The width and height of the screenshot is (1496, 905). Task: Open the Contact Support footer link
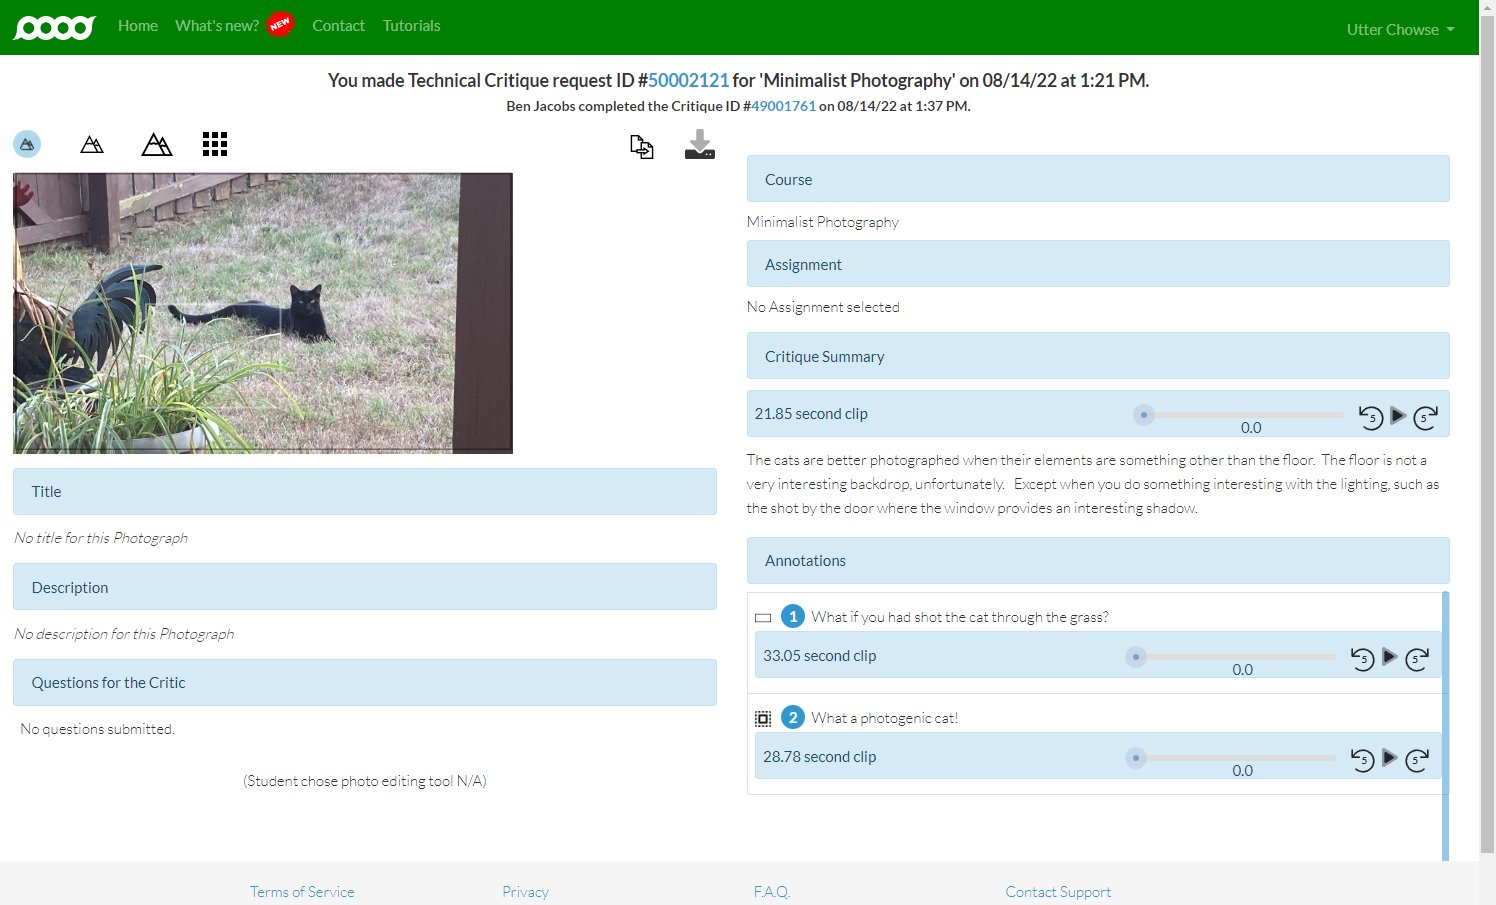point(1058,891)
